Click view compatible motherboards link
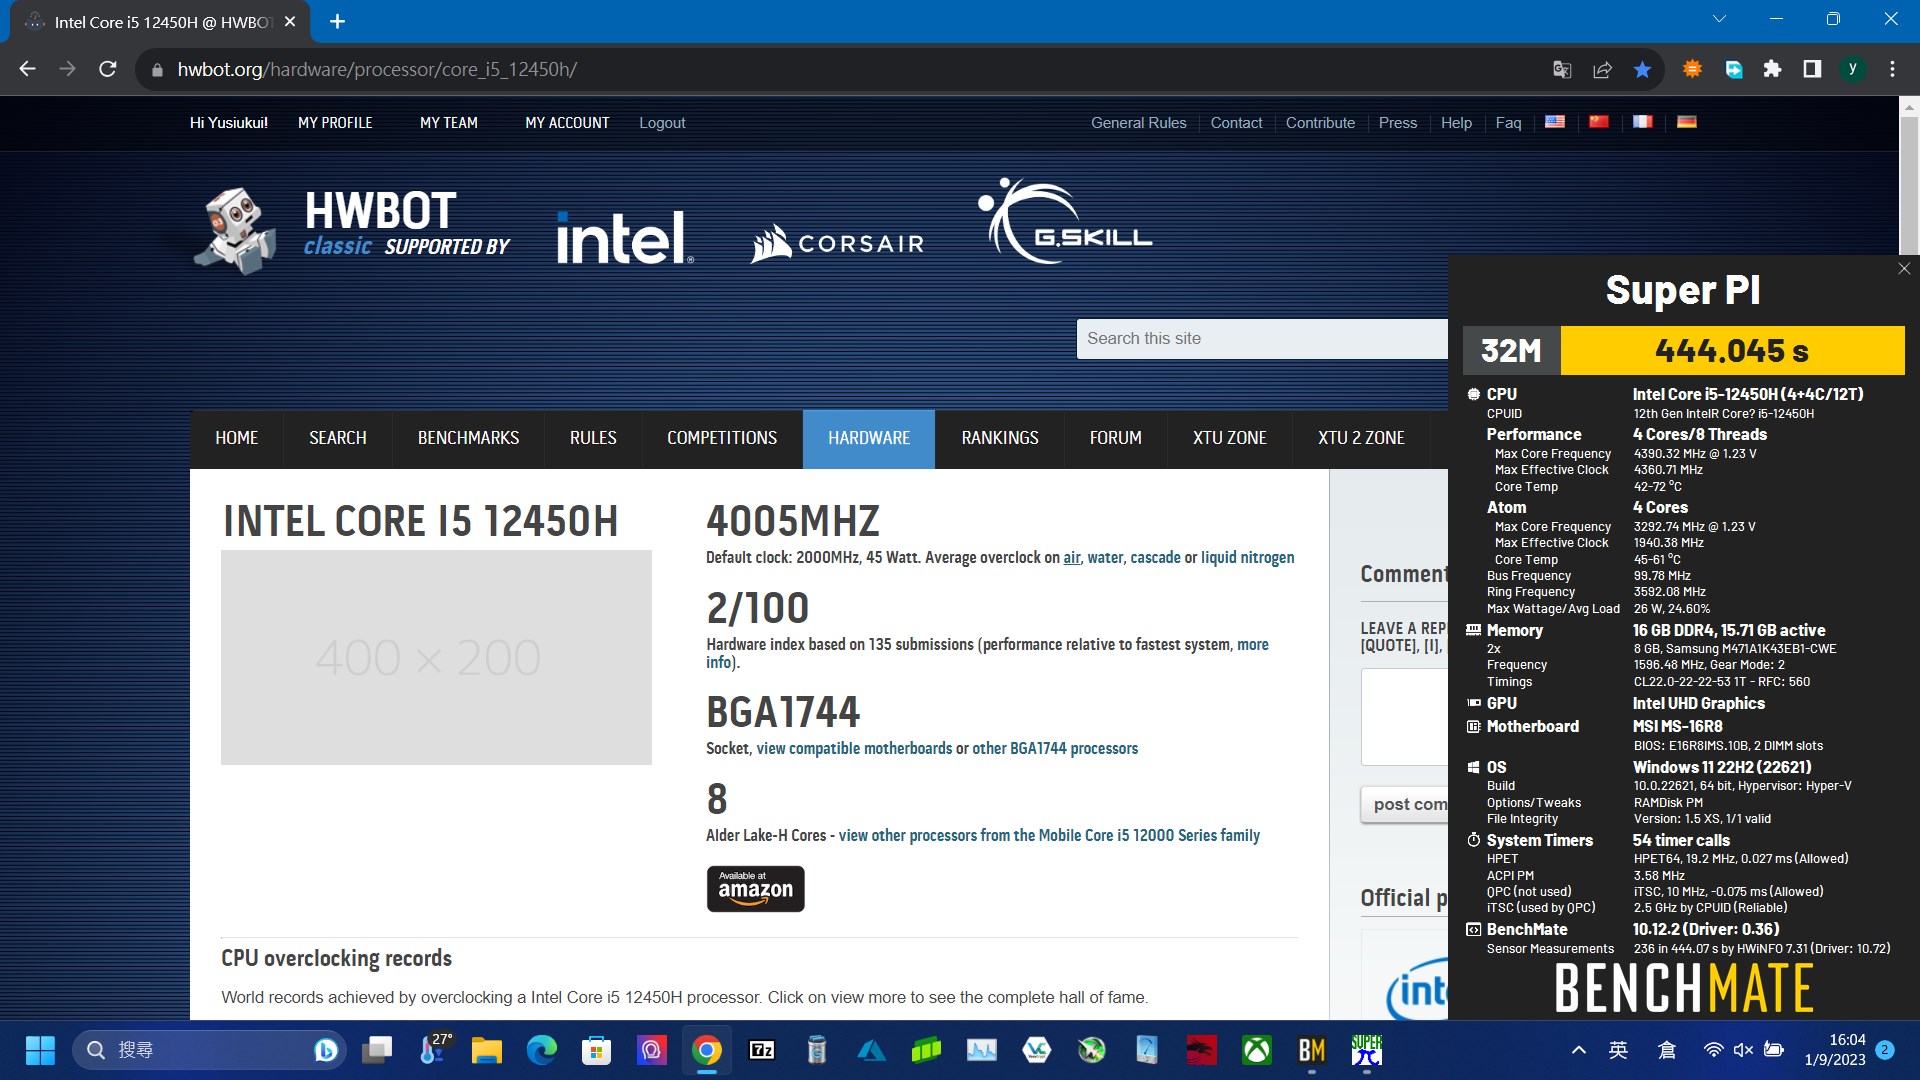This screenshot has height=1080, width=1920. pos(854,749)
